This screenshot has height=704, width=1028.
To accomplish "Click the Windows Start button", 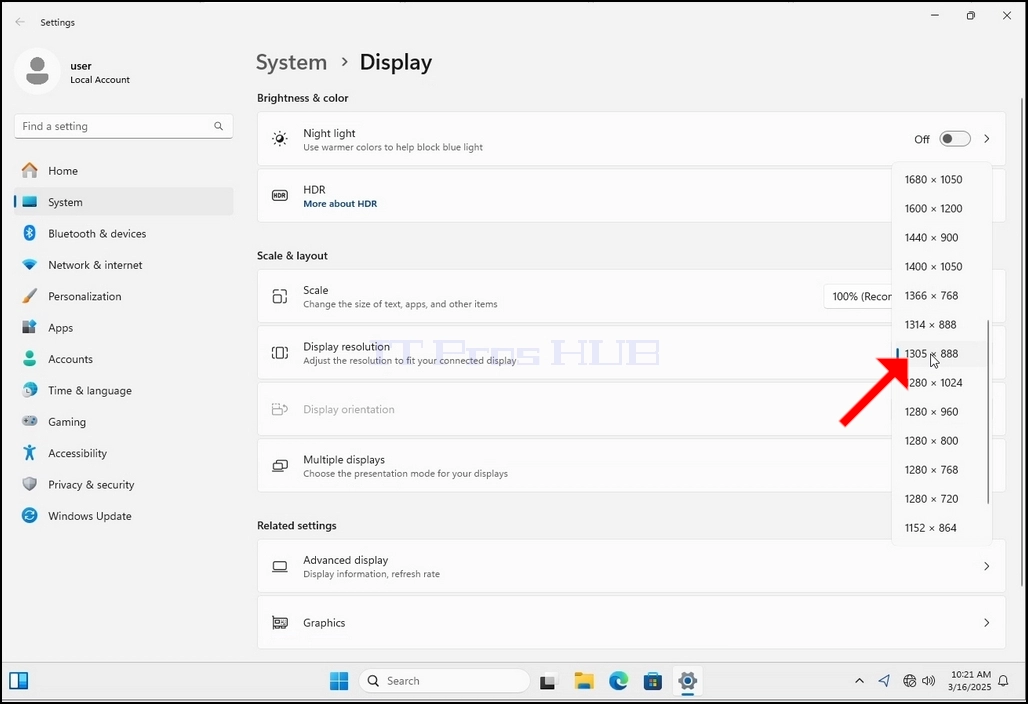I will (x=339, y=681).
